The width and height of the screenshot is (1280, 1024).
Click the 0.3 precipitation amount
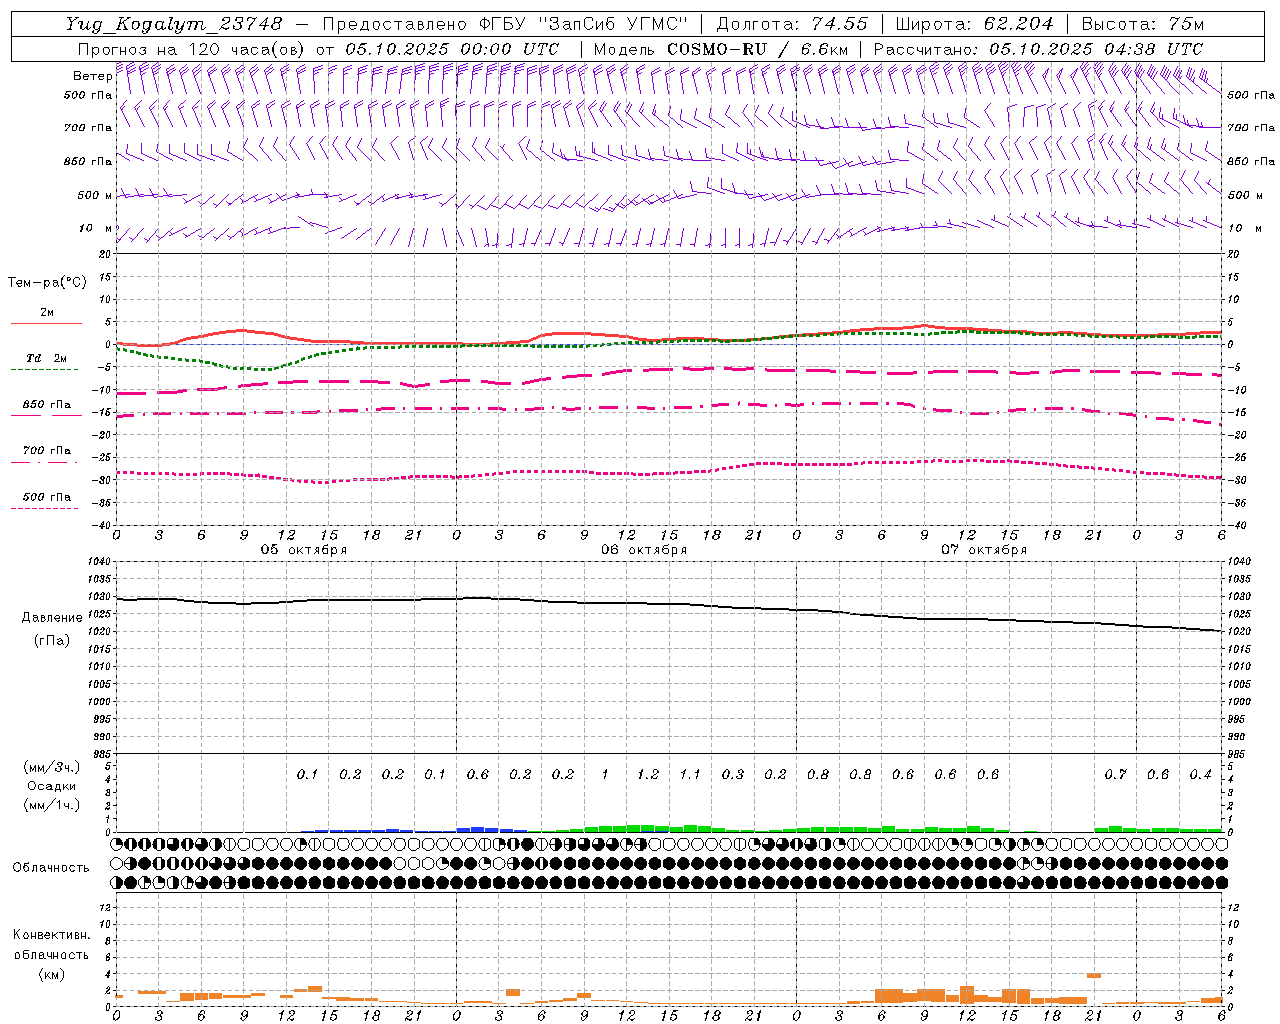pyautogui.click(x=733, y=775)
